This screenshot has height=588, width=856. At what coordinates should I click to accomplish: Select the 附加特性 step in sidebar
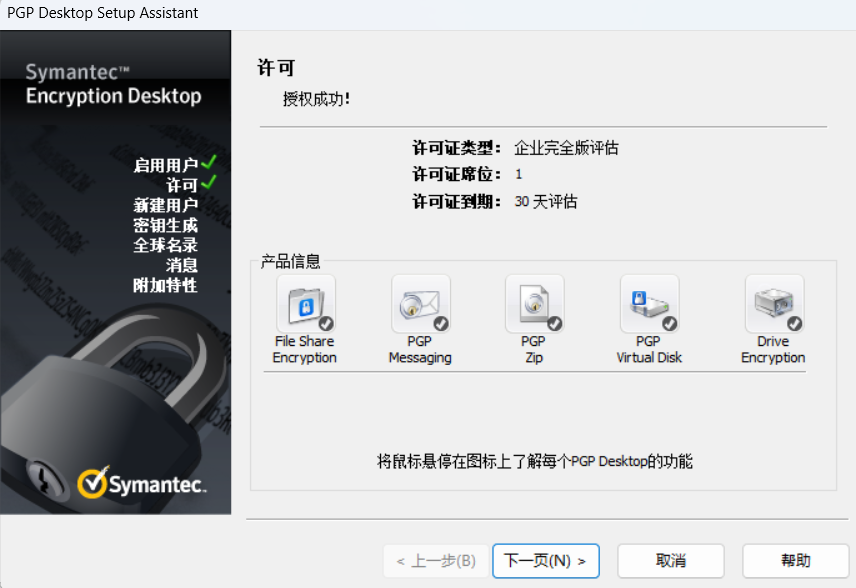165,285
